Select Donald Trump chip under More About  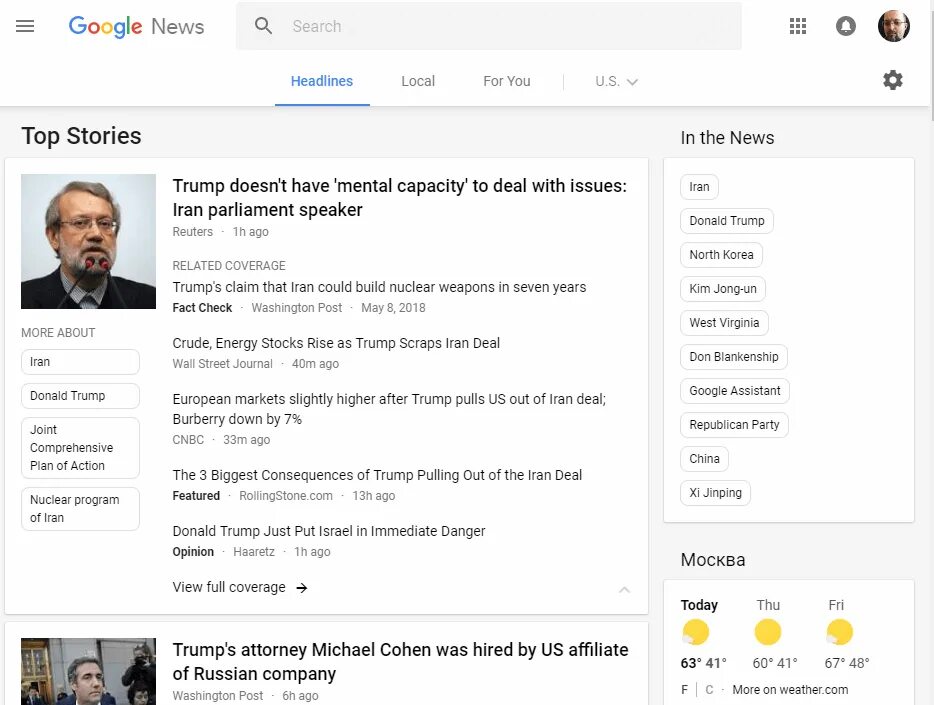(x=80, y=396)
